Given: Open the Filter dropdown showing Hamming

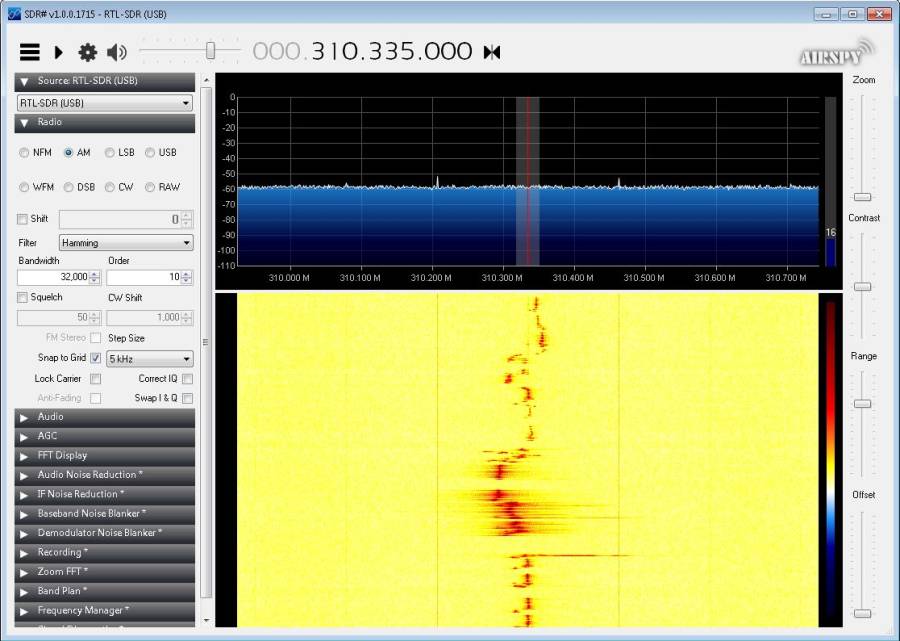Looking at the screenshot, I should click(125, 242).
